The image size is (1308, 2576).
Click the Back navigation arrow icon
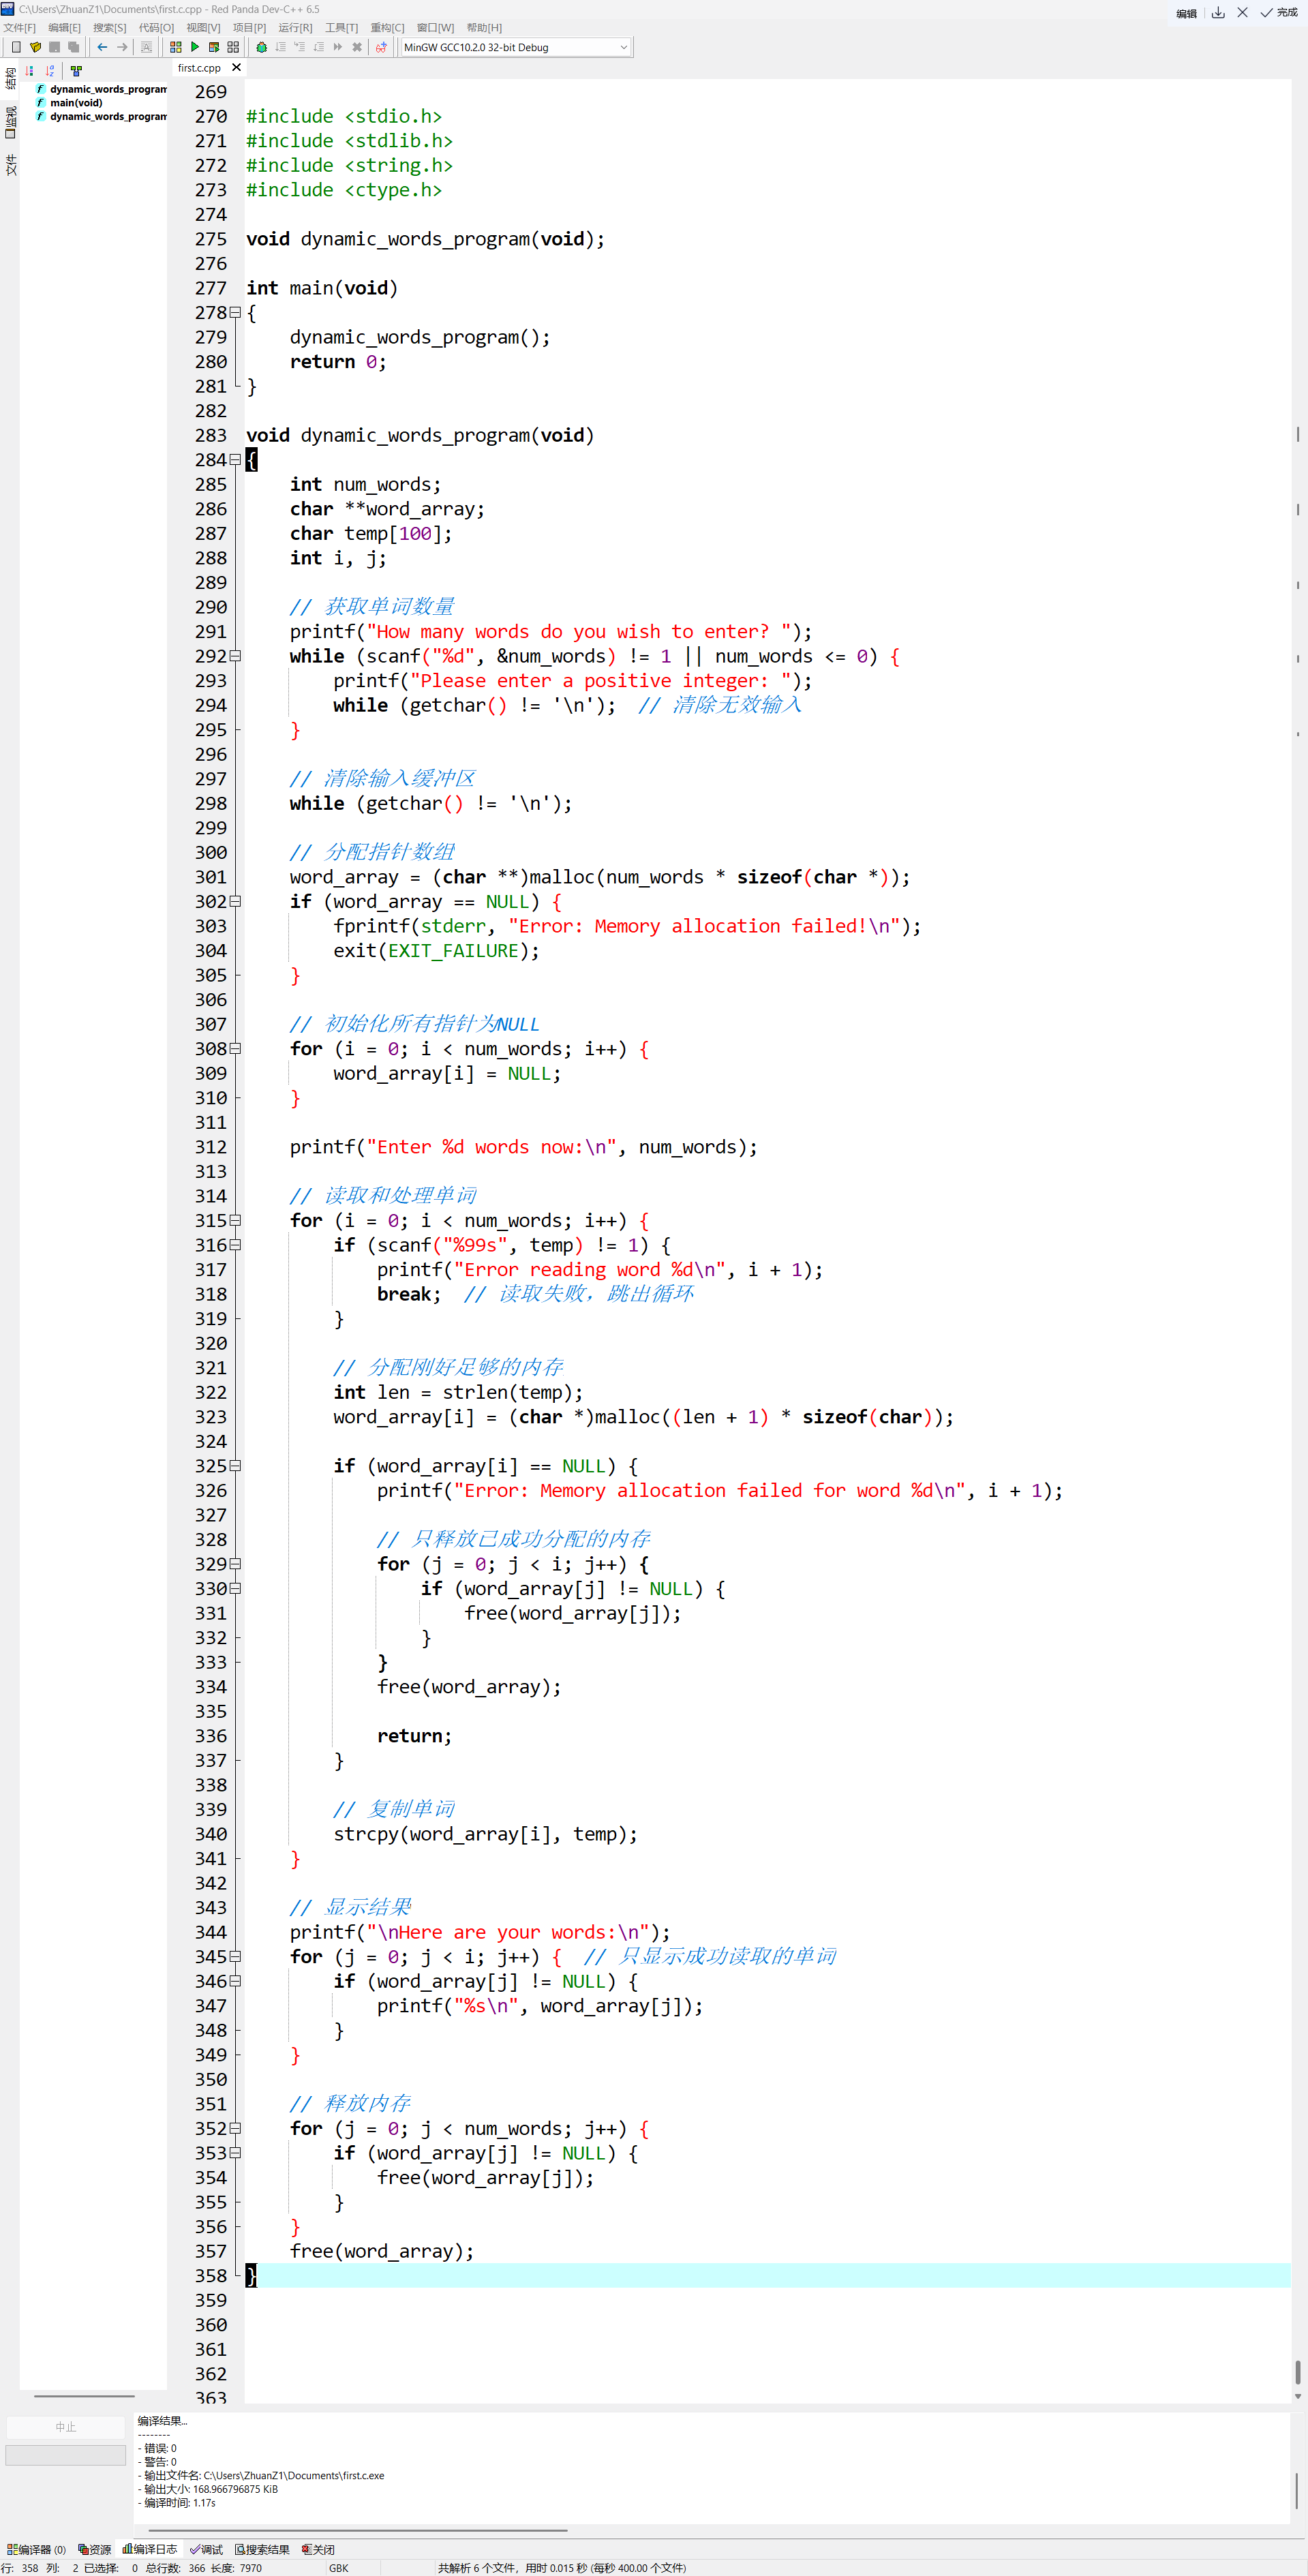(x=102, y=47)
